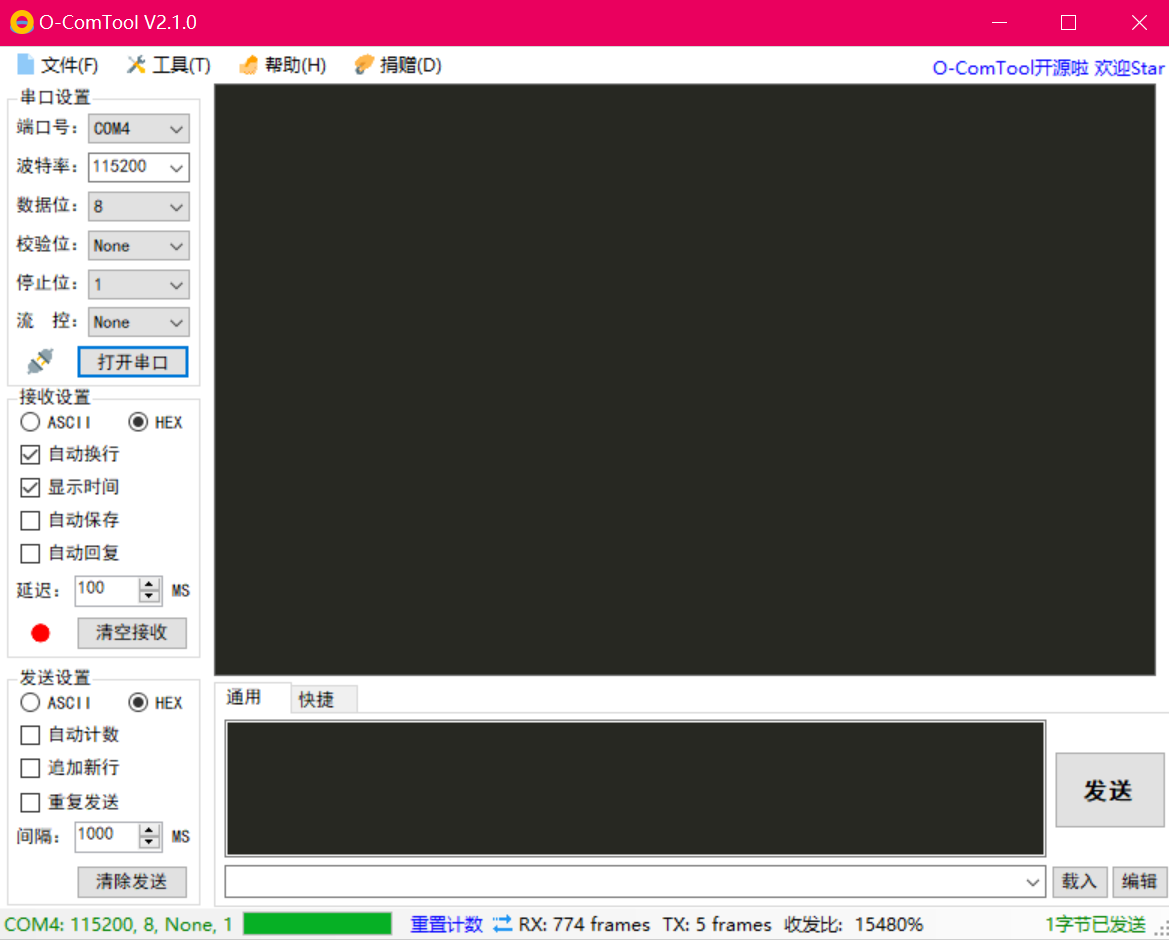Click the RX/TX swap arrows icon

[x=502, y=924]
